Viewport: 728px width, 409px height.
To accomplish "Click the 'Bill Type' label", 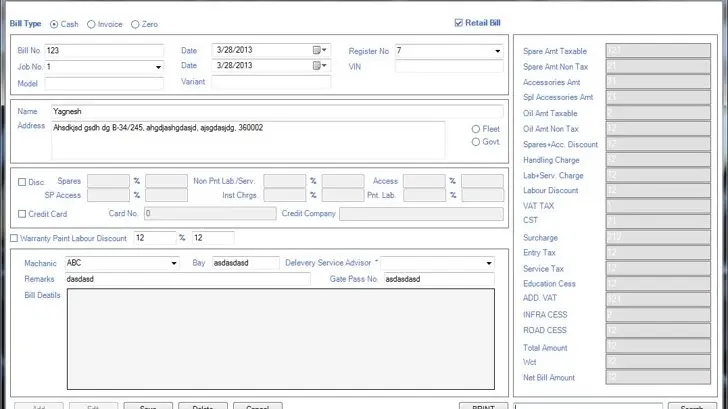I will coord(26,24).
